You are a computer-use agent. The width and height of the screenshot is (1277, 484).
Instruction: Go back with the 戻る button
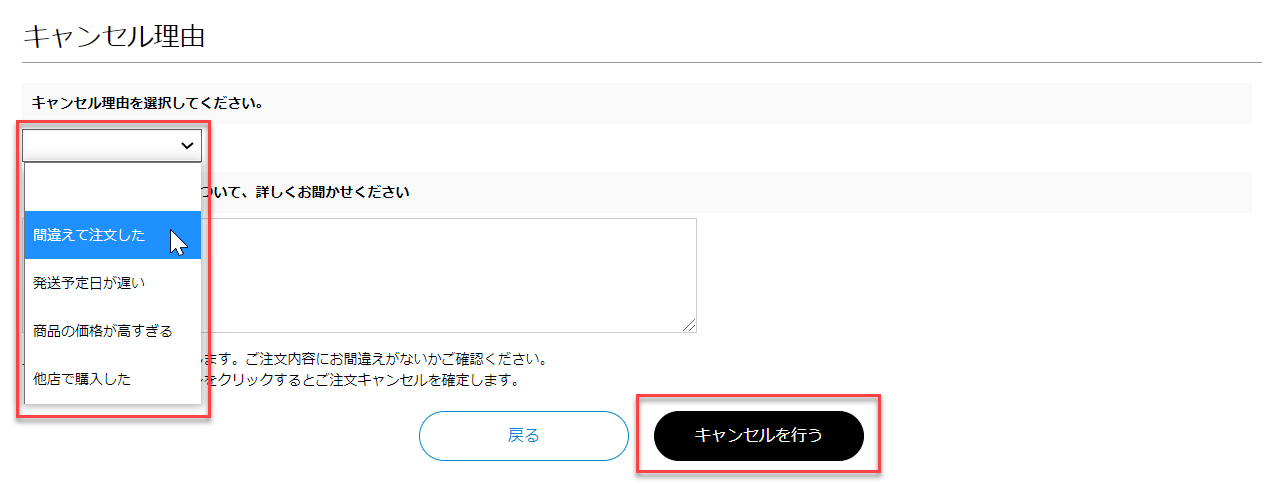pyautogui.click(x=523, y=435)
